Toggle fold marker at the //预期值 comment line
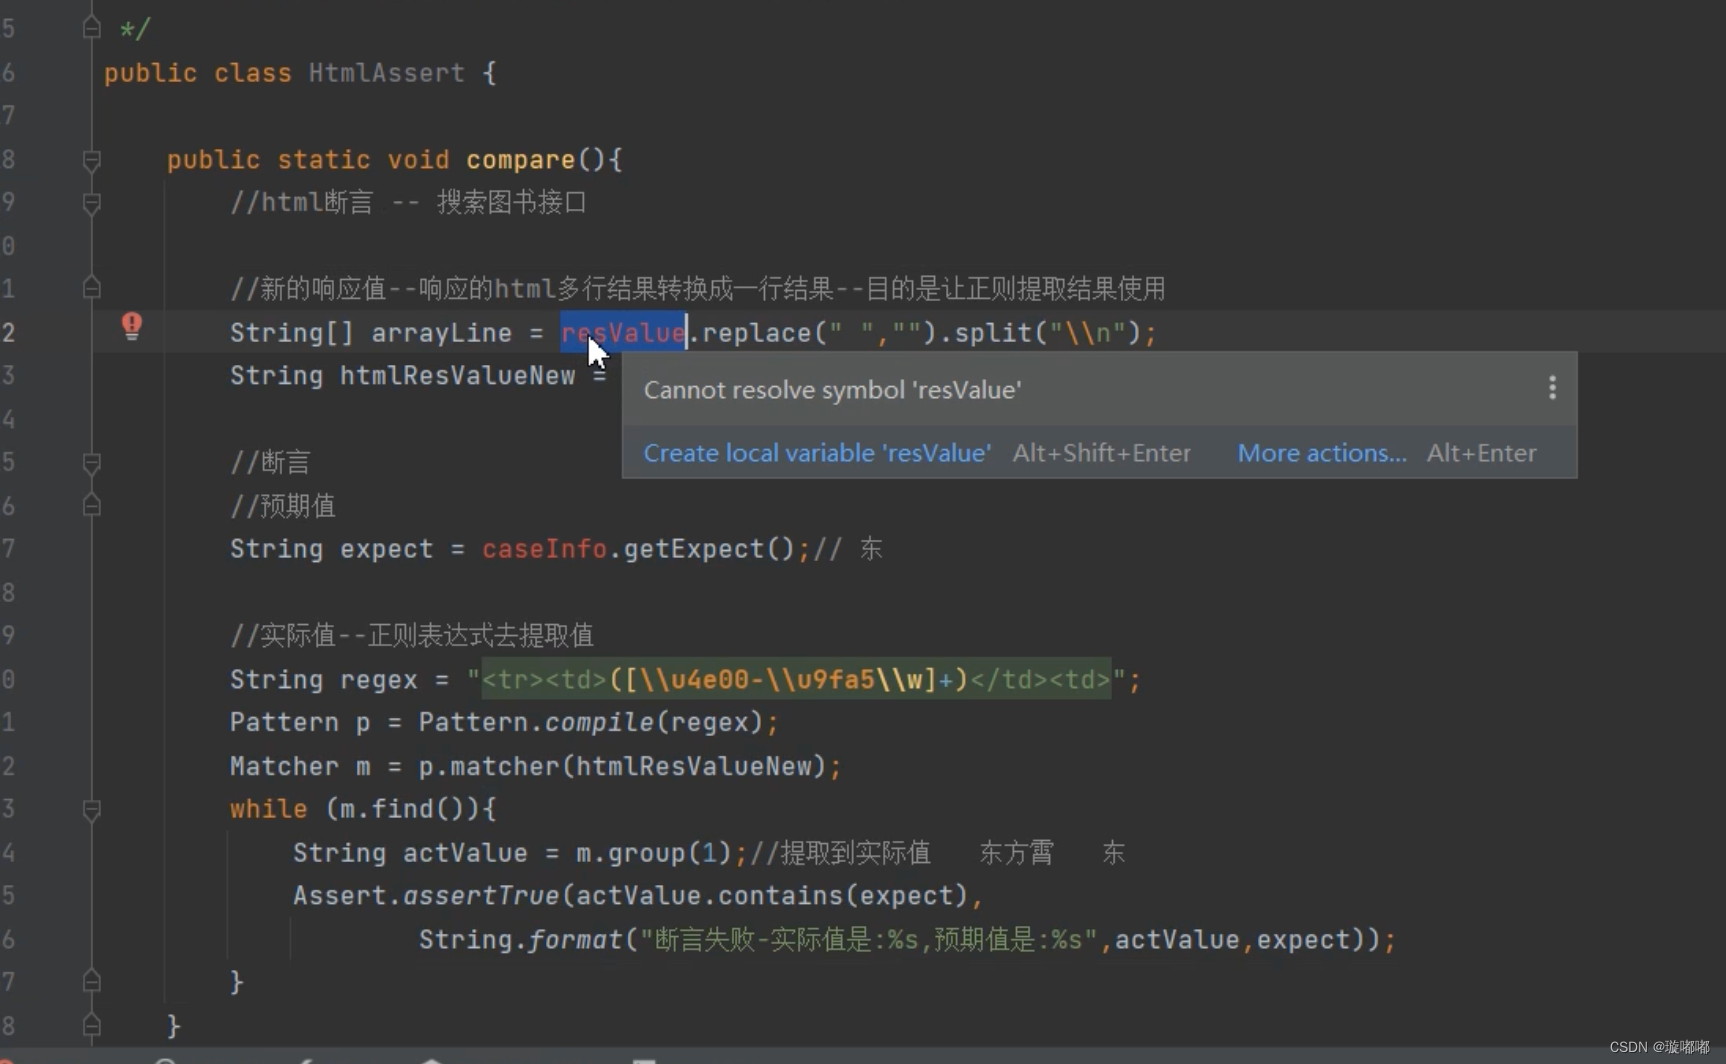Image resolution: width=1726 pixels, height=1064 pixels. (91, 506)
